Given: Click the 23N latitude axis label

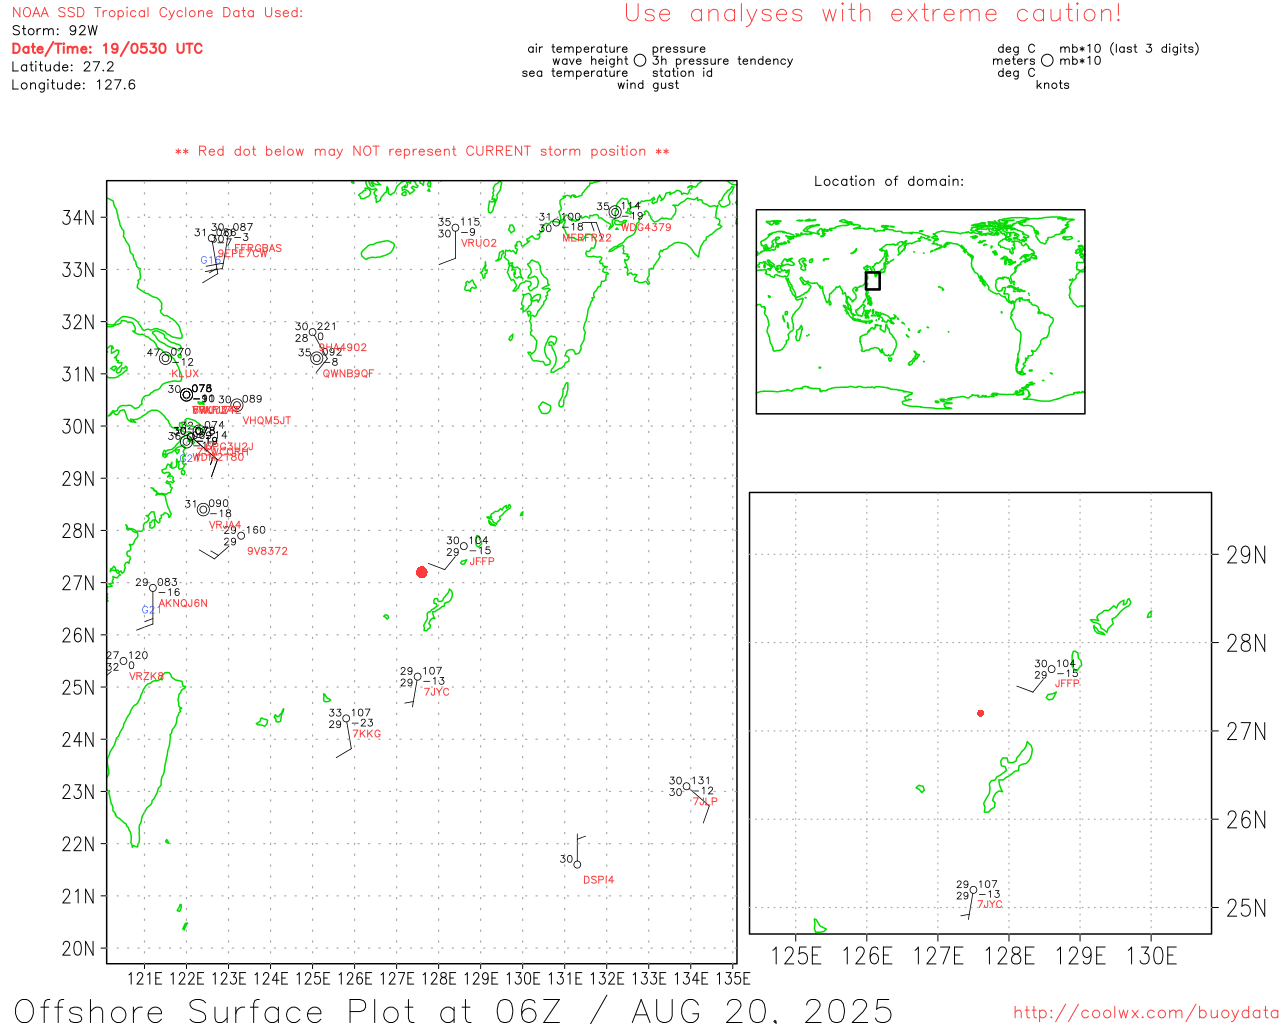Looking at the screenshot, I should click(x=78, y=792).
